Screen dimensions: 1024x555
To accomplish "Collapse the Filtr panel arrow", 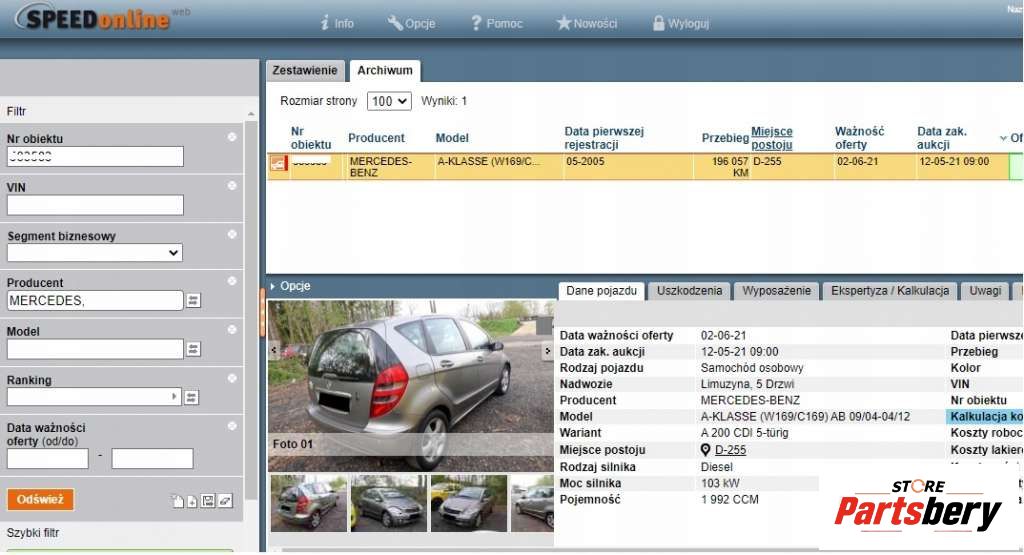I will [251, 114].
